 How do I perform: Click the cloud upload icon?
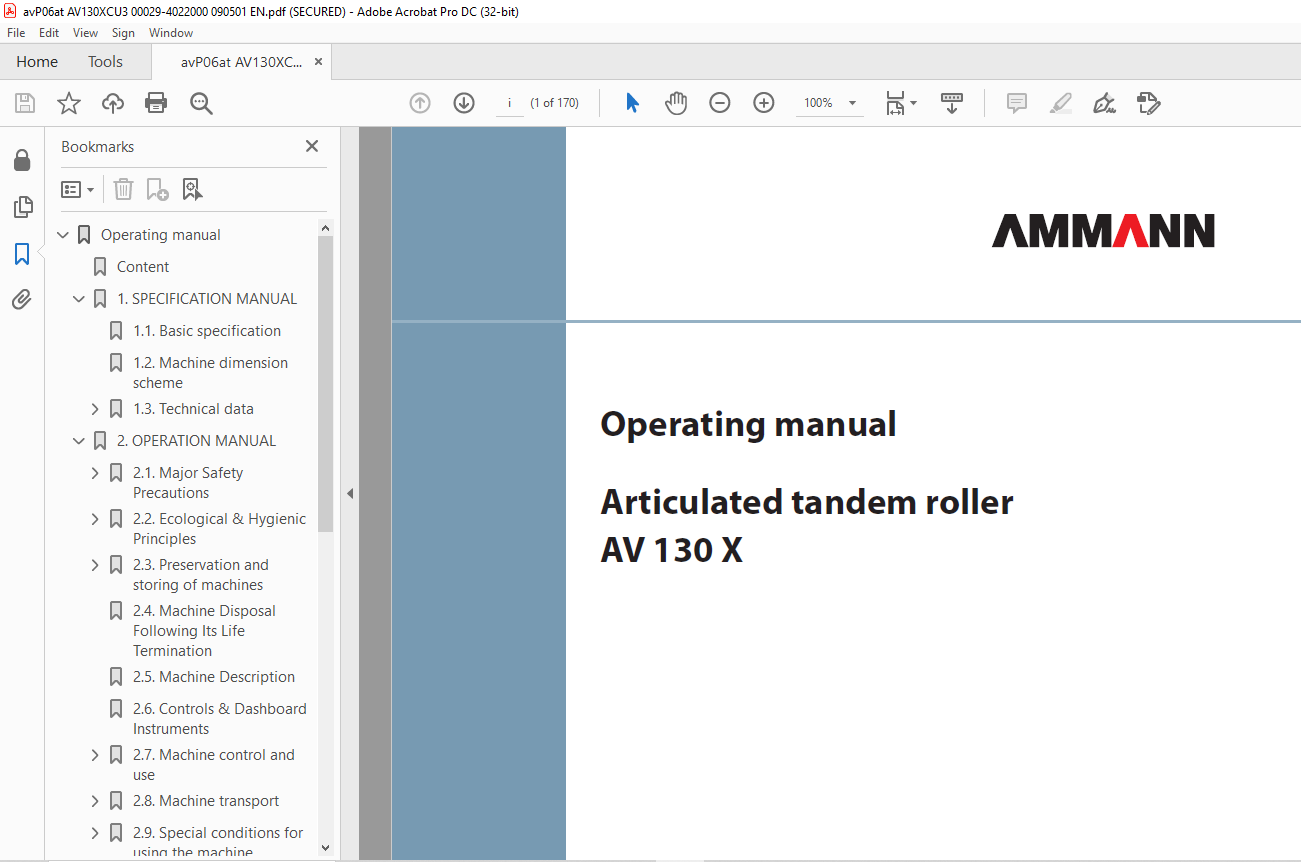[113, 103]
